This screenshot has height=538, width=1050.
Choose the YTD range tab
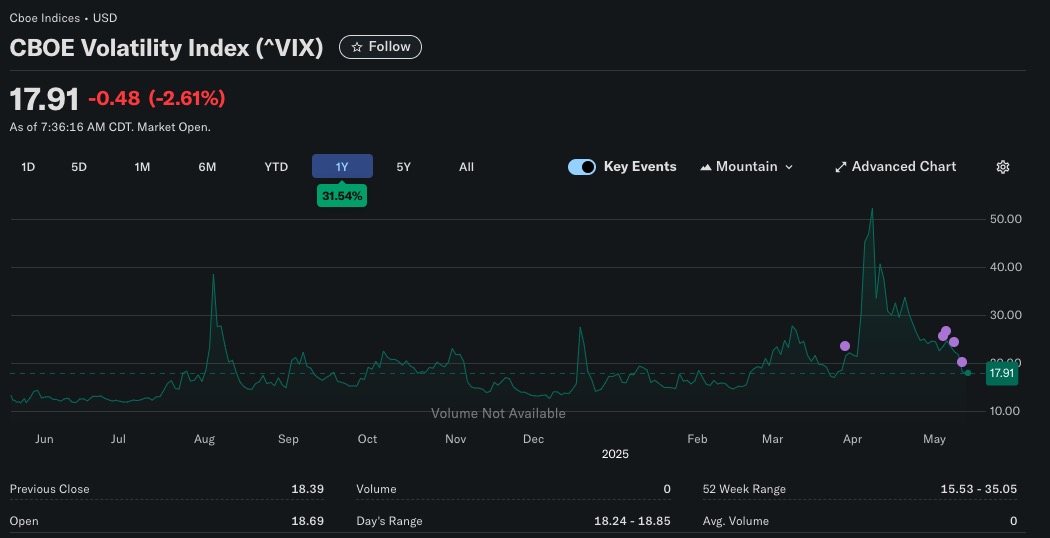pos(276,167)
